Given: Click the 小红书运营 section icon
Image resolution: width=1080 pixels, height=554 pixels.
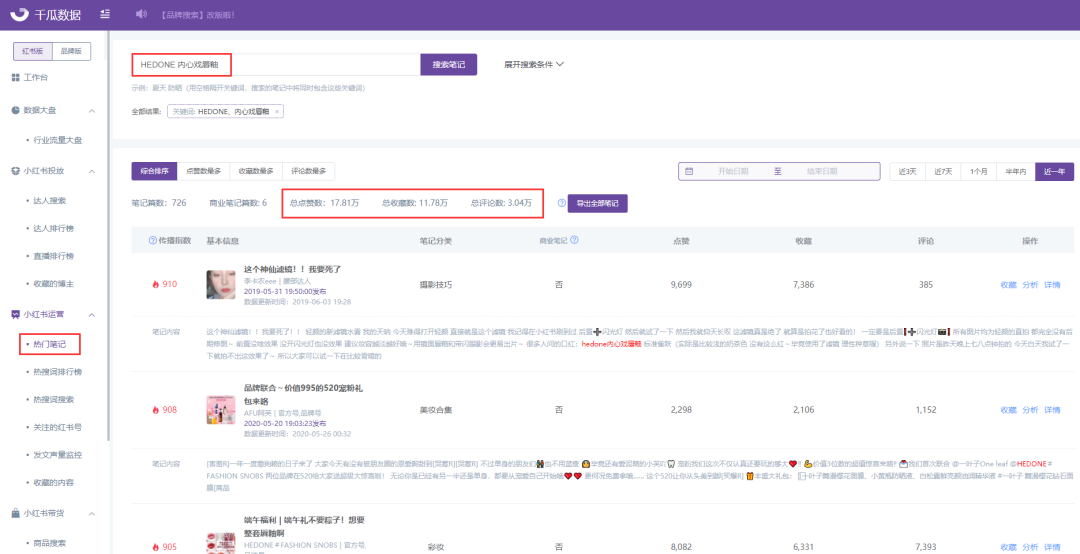Looking at the screenshot, I should (15, 314).
